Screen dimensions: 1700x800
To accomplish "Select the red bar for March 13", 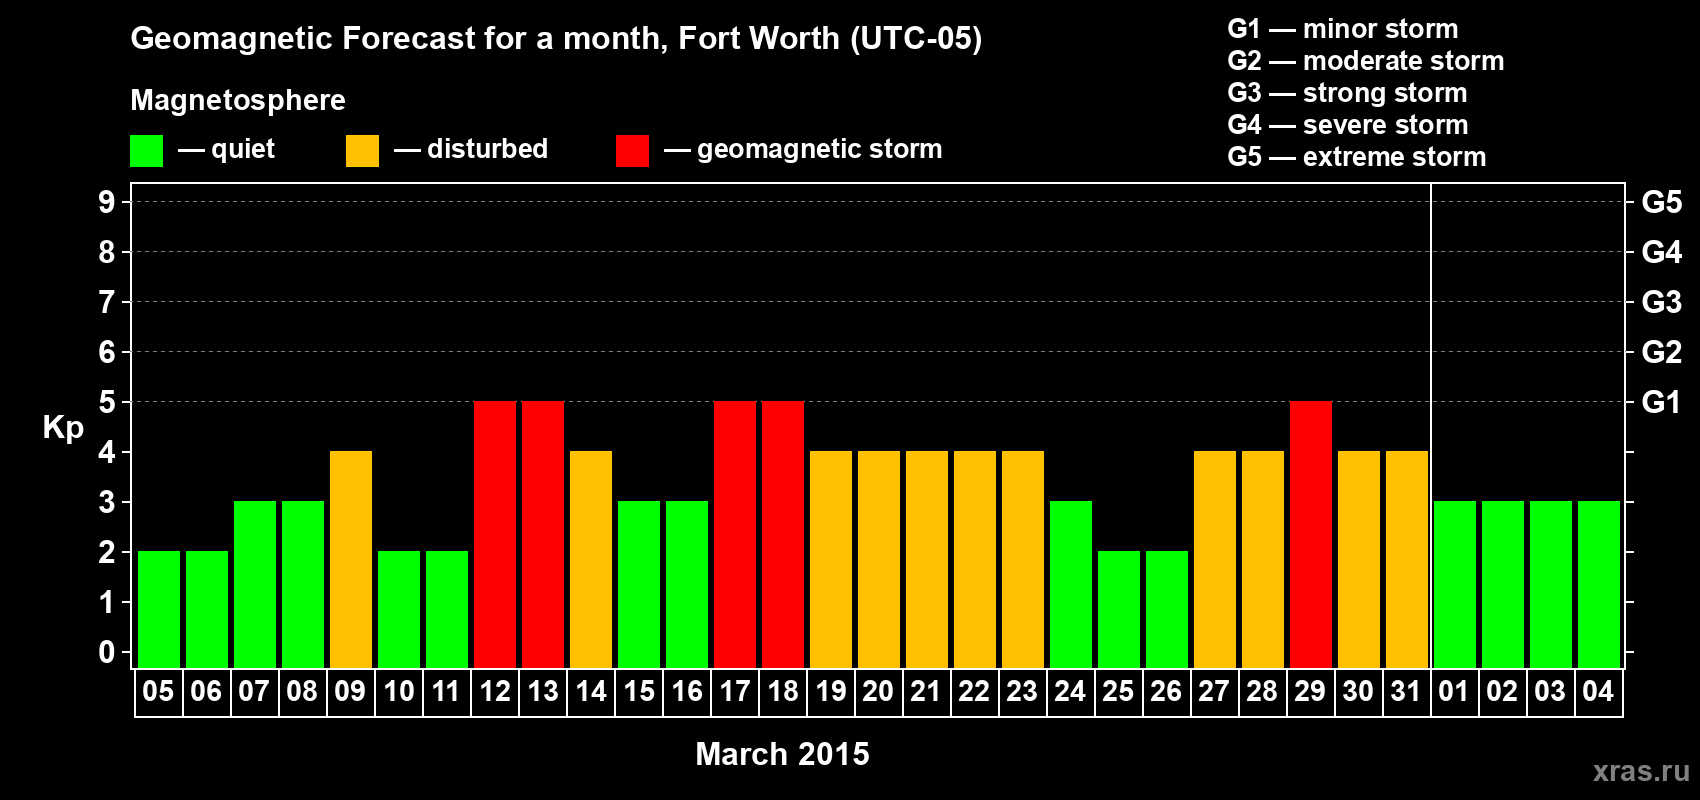I will [x=543, y=535].
